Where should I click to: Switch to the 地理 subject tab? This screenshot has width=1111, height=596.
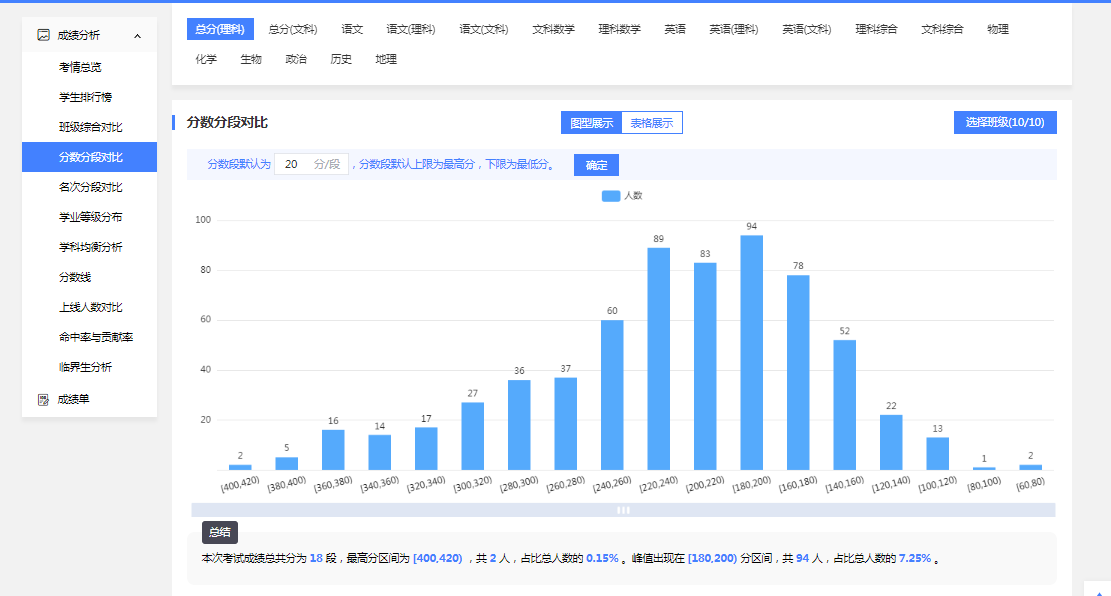point(386,59)
